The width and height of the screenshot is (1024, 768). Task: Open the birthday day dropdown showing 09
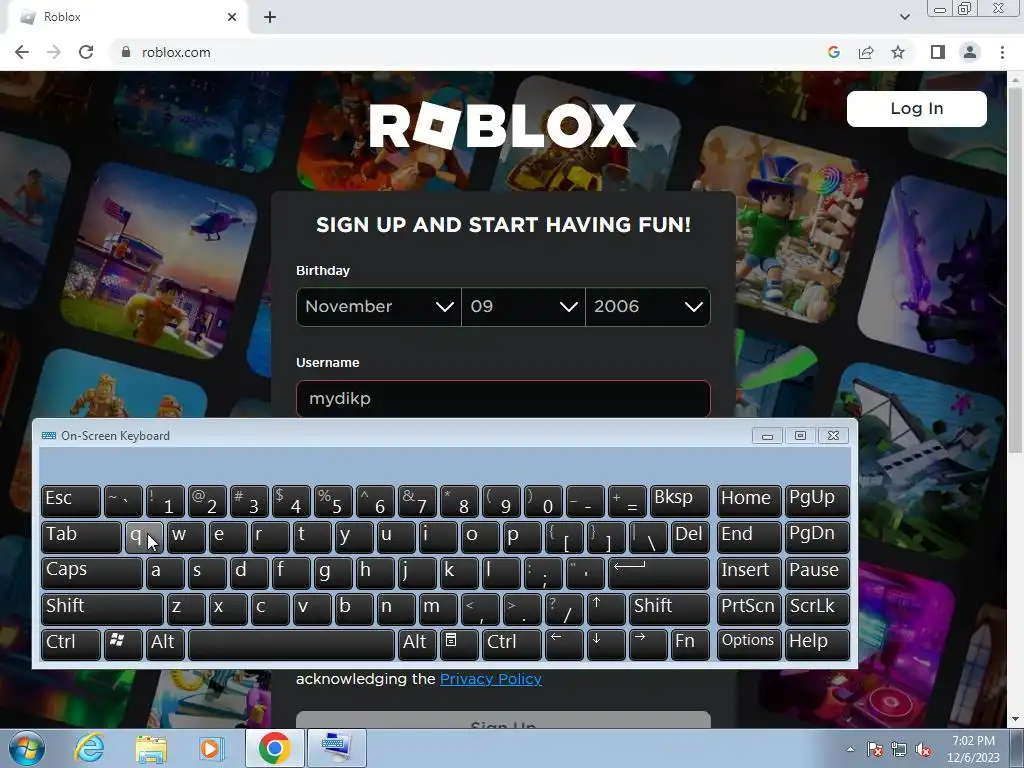(523, 306)
